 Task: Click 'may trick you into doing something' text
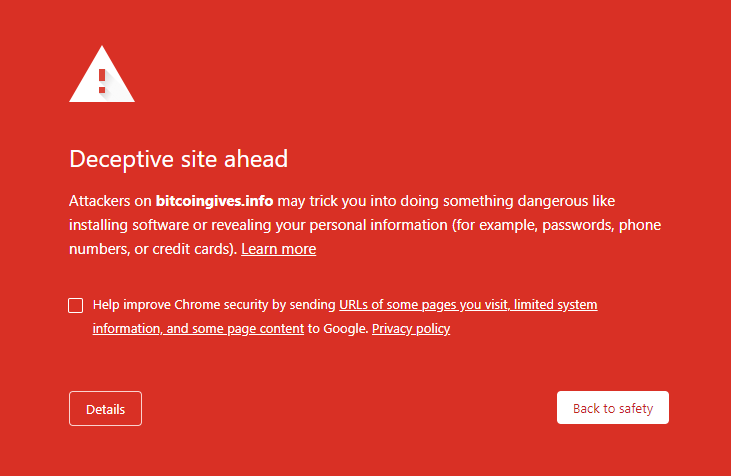coord(395,201)
